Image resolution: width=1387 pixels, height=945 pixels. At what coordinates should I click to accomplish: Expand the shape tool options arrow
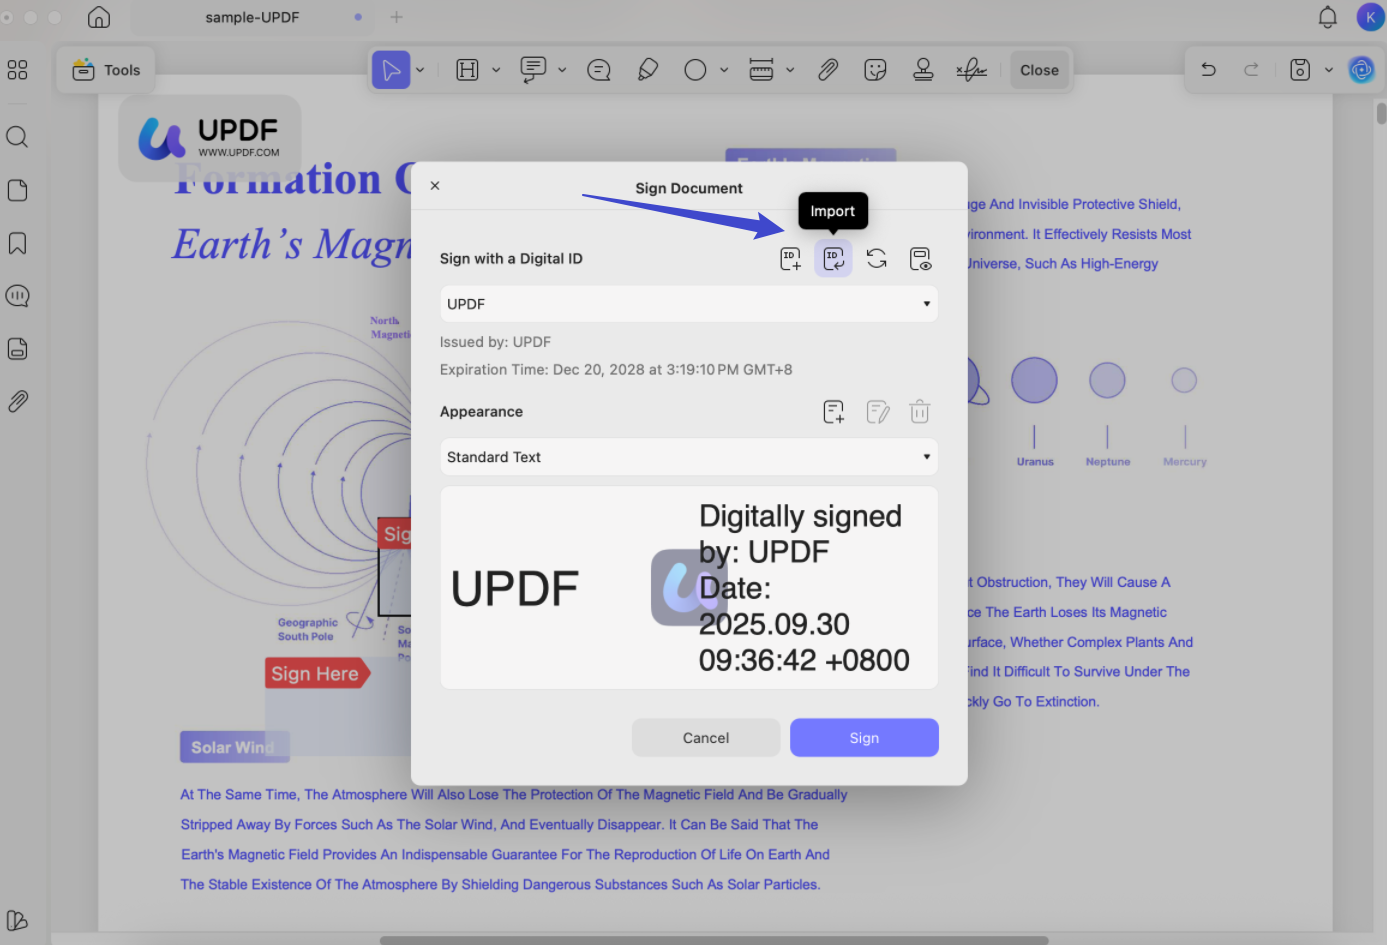click(x=724, y=70)
